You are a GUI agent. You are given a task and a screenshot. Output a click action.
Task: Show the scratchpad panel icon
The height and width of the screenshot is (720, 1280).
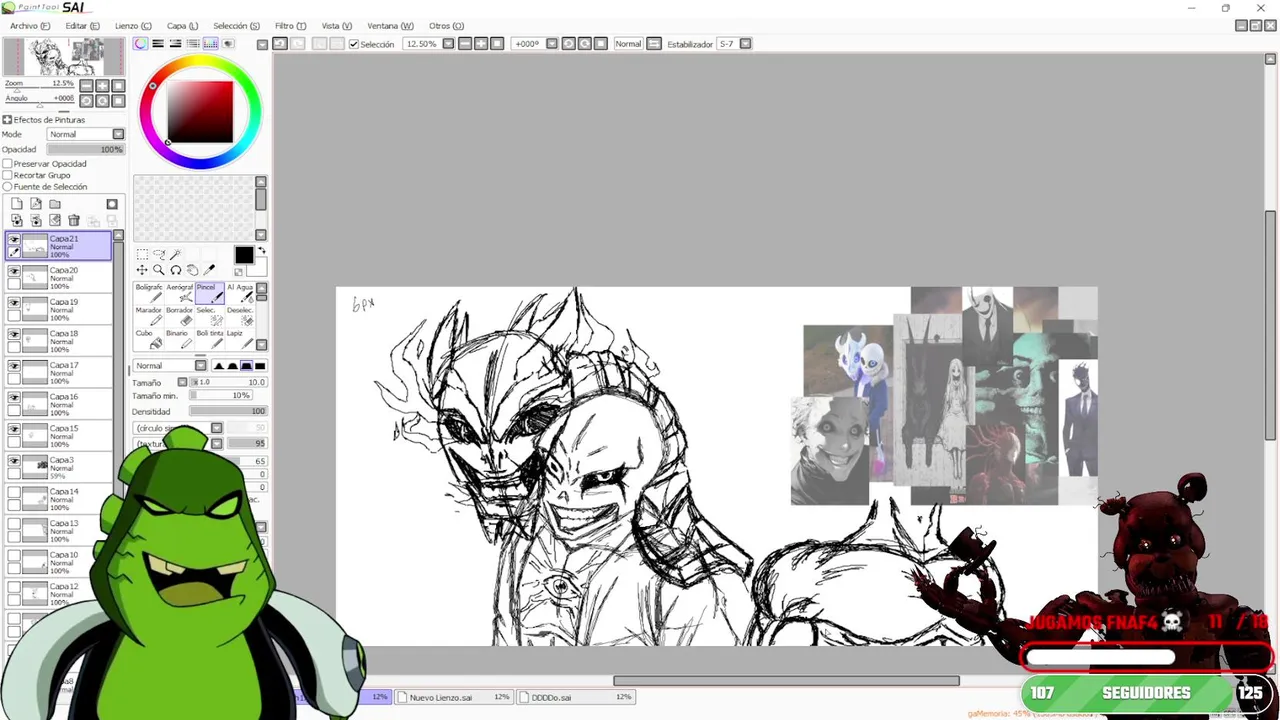coord(228,44)
